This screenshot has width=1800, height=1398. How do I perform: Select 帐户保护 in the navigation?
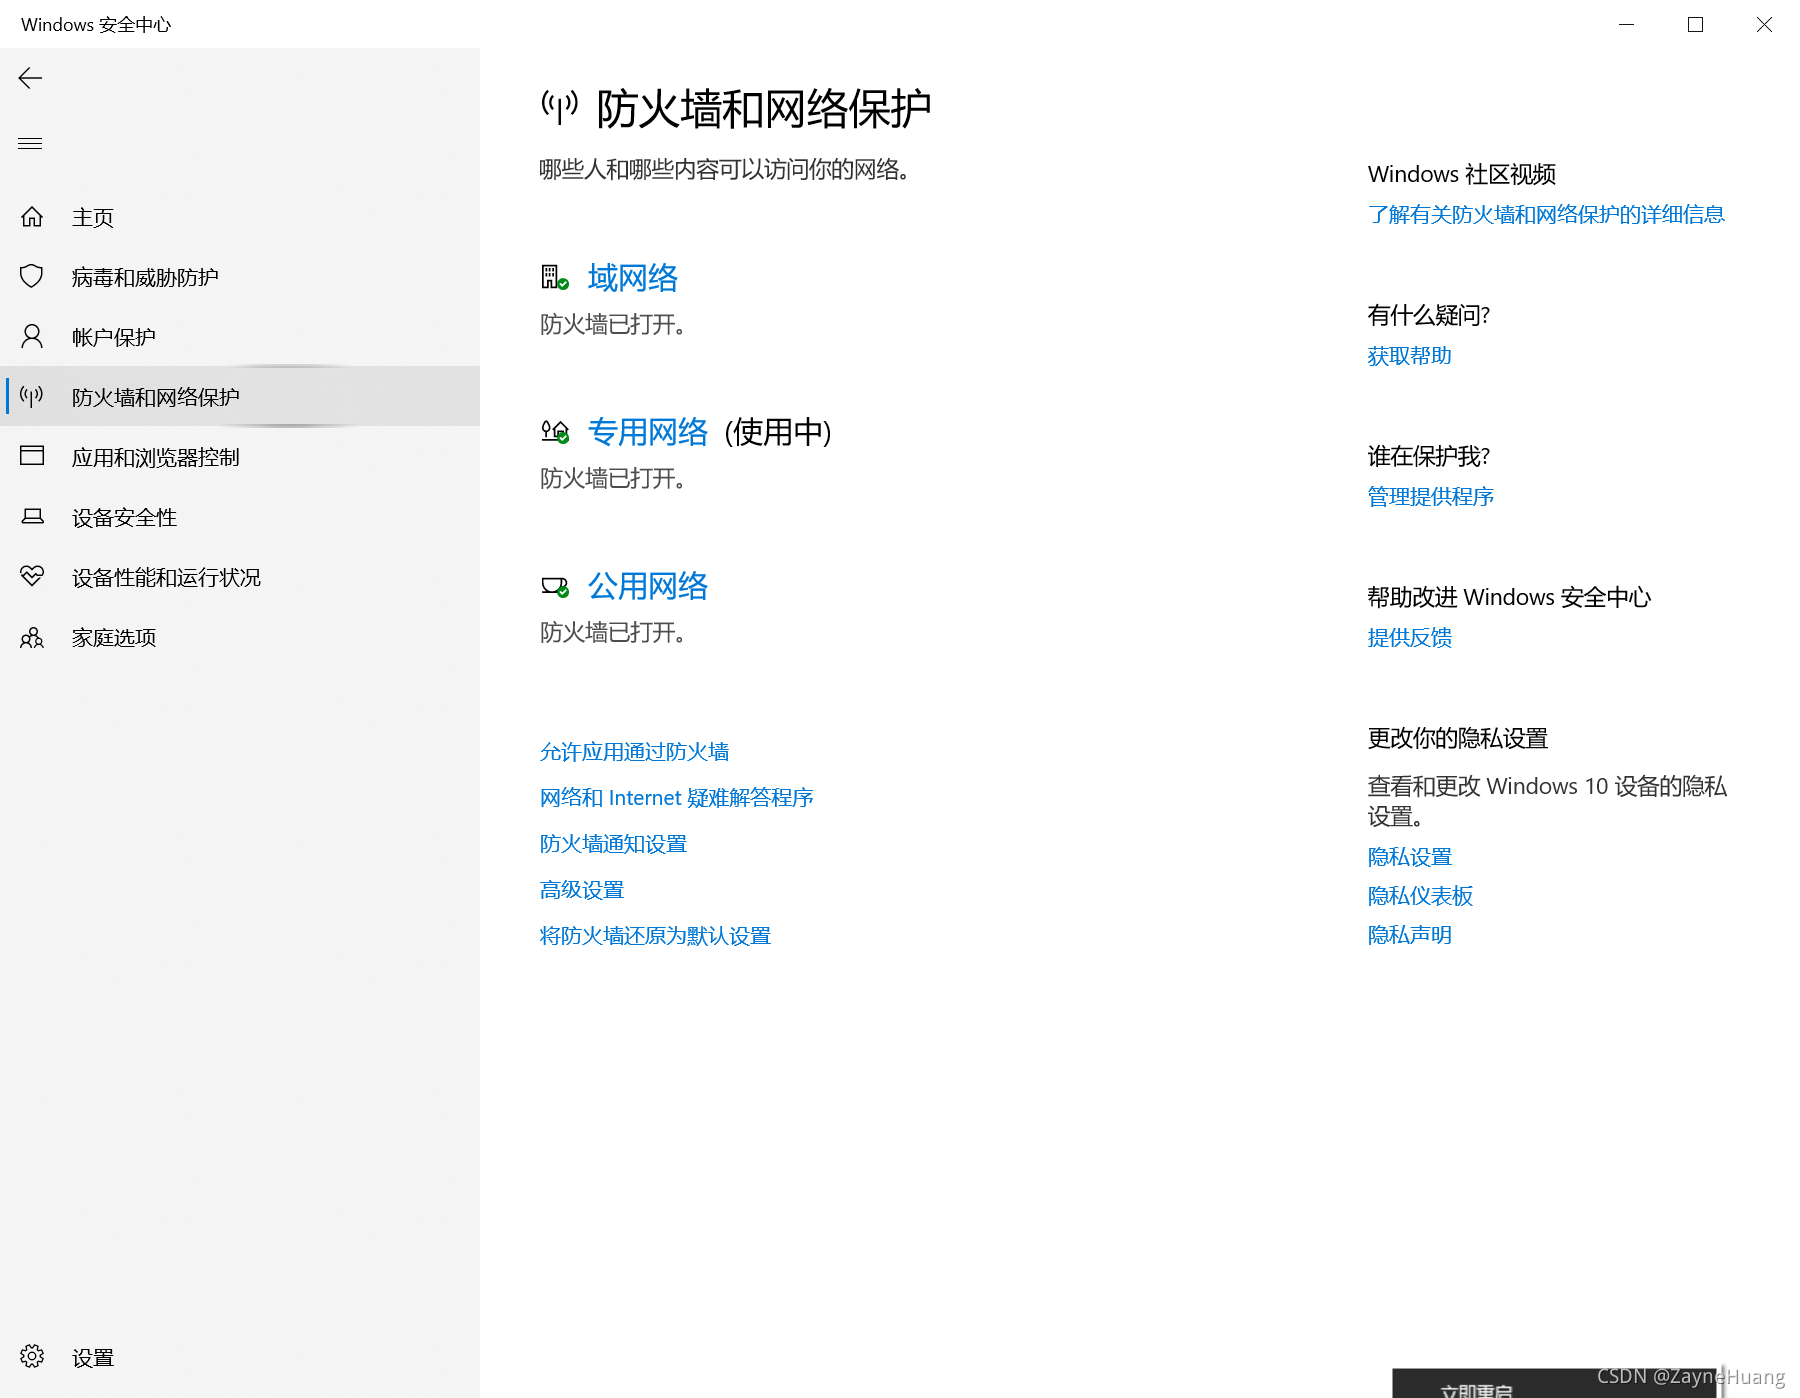pos(240,337)
